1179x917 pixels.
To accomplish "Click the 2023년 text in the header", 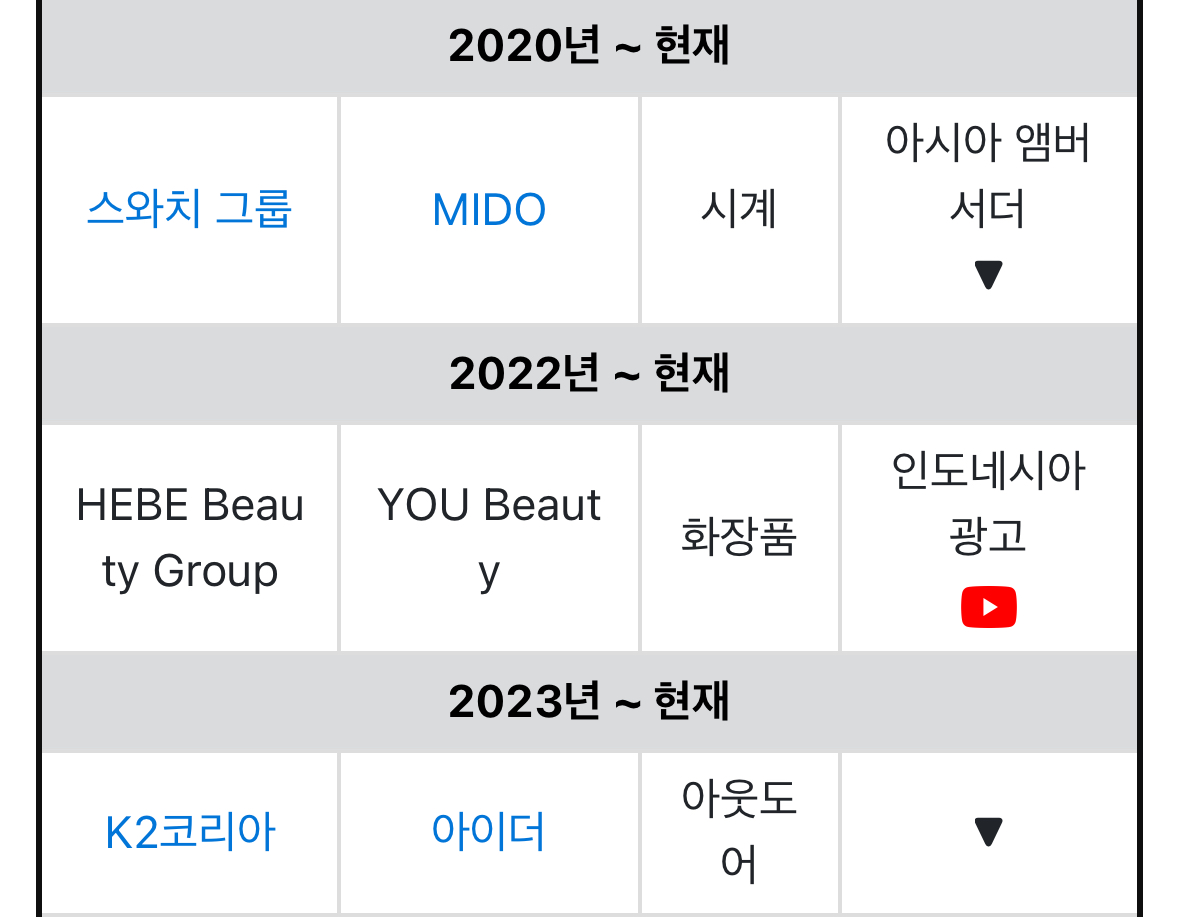I will click(524, 701).
